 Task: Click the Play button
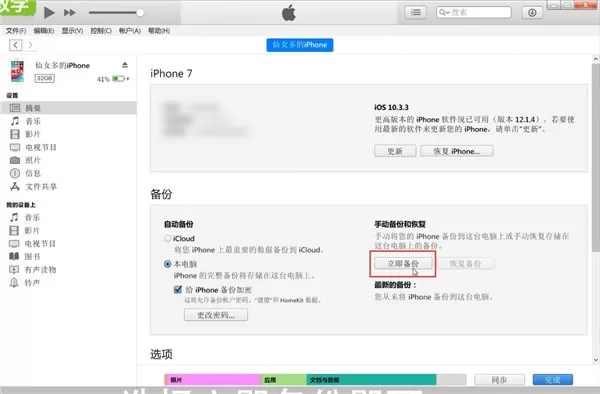[x=49, y=13]
